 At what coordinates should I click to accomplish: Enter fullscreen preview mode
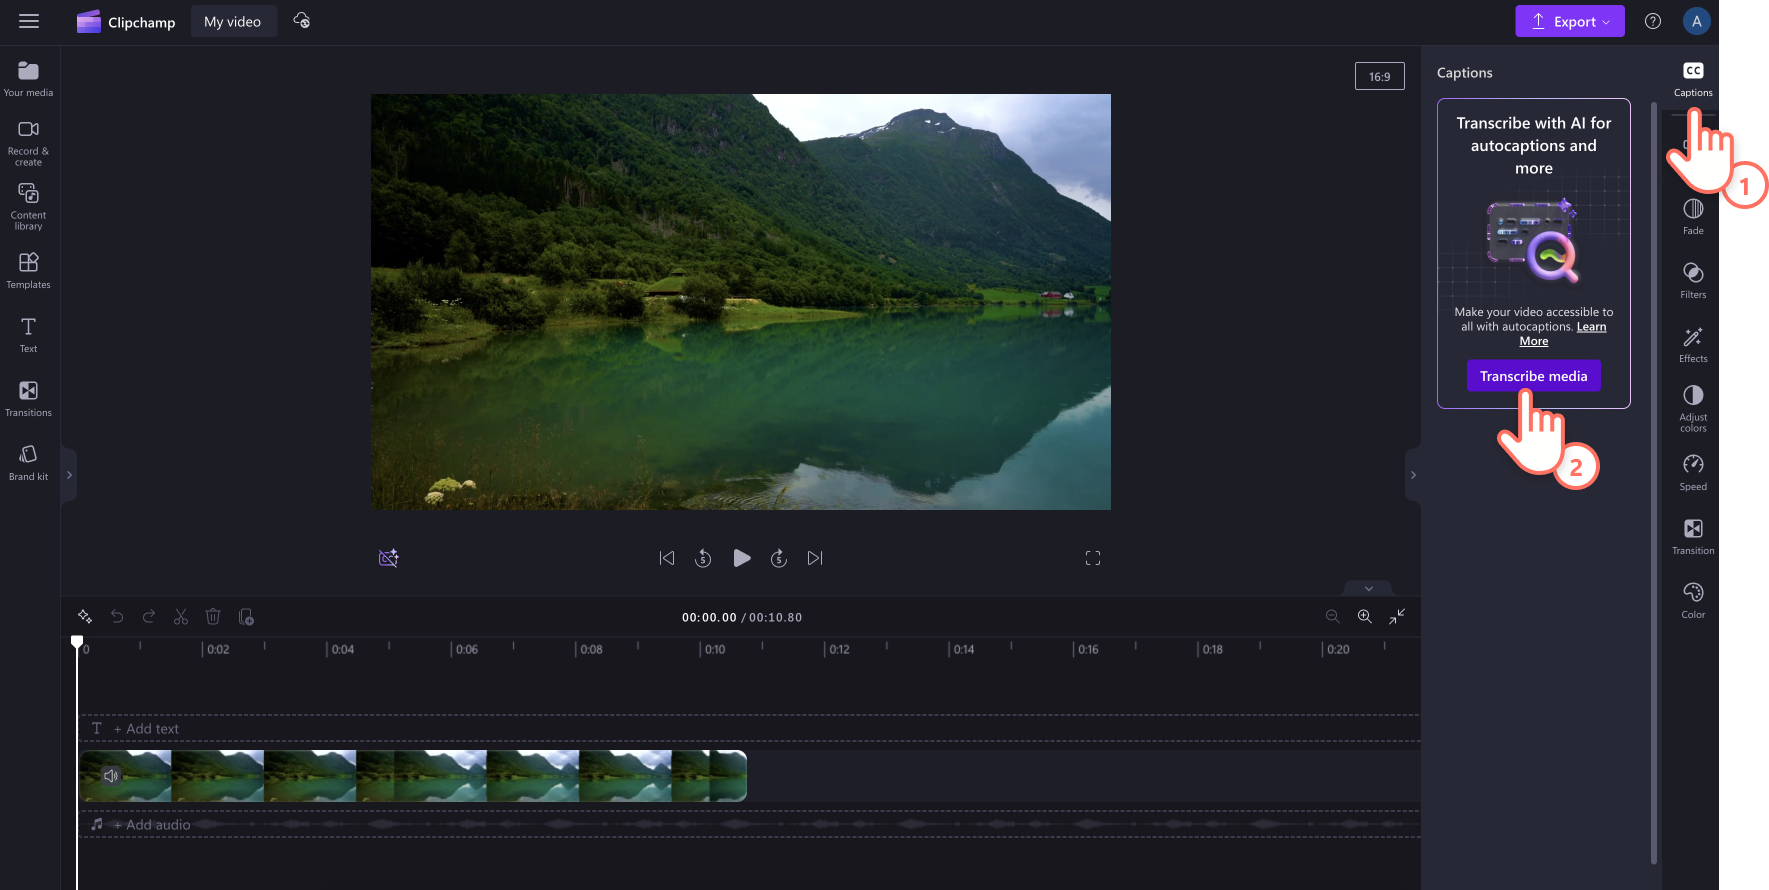[1093, 558]
